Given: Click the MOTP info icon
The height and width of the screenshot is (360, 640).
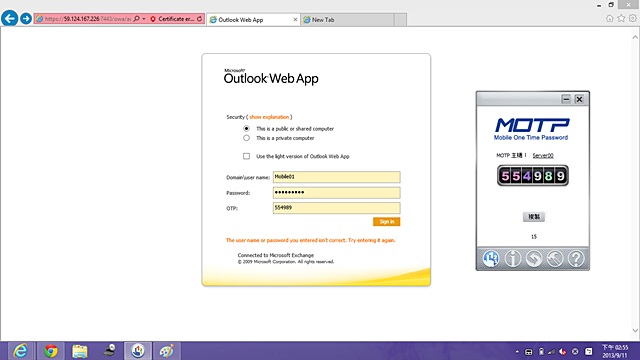Looking at the screenshot, I should pyautogui.click(x=513, y=258).
